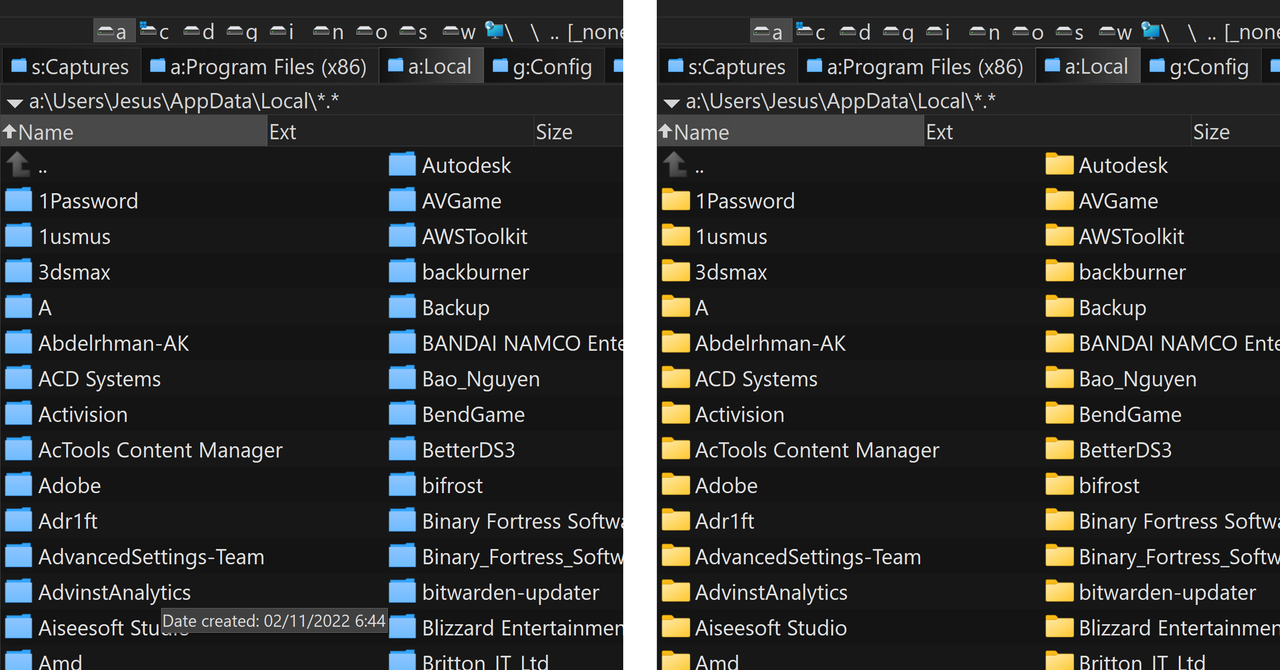
Task: Switch to a:Program Files (x86) tab in the left window
Action: 260,67
